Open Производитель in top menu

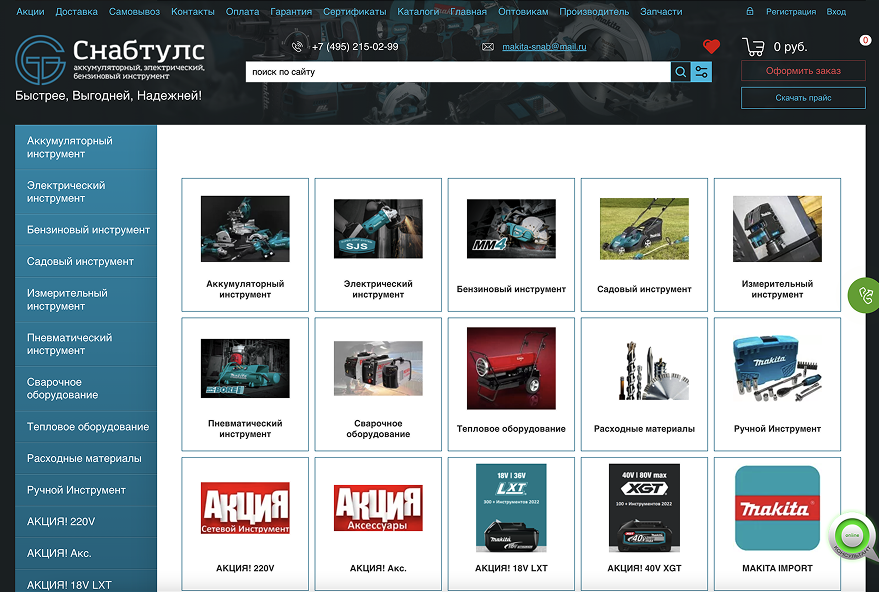point(594,12)
